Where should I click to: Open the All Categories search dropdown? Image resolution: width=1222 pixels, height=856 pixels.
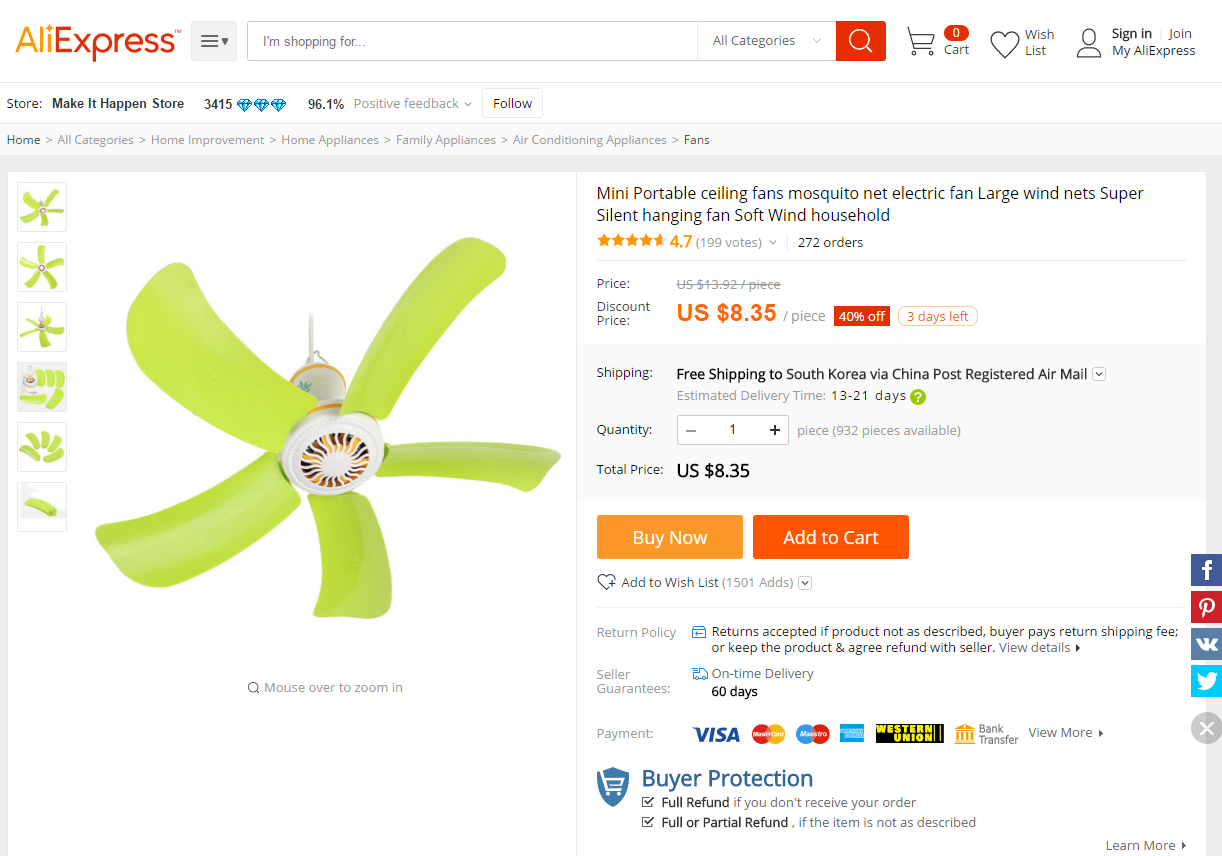[766, 41]
